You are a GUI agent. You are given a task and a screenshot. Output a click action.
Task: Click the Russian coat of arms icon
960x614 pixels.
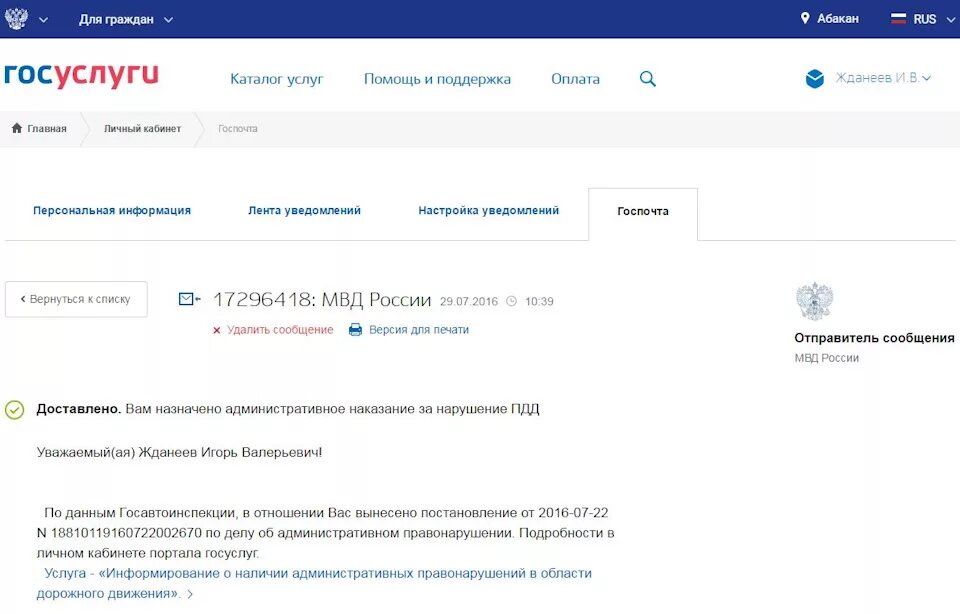pyautogui.click(x=16, y=18)
